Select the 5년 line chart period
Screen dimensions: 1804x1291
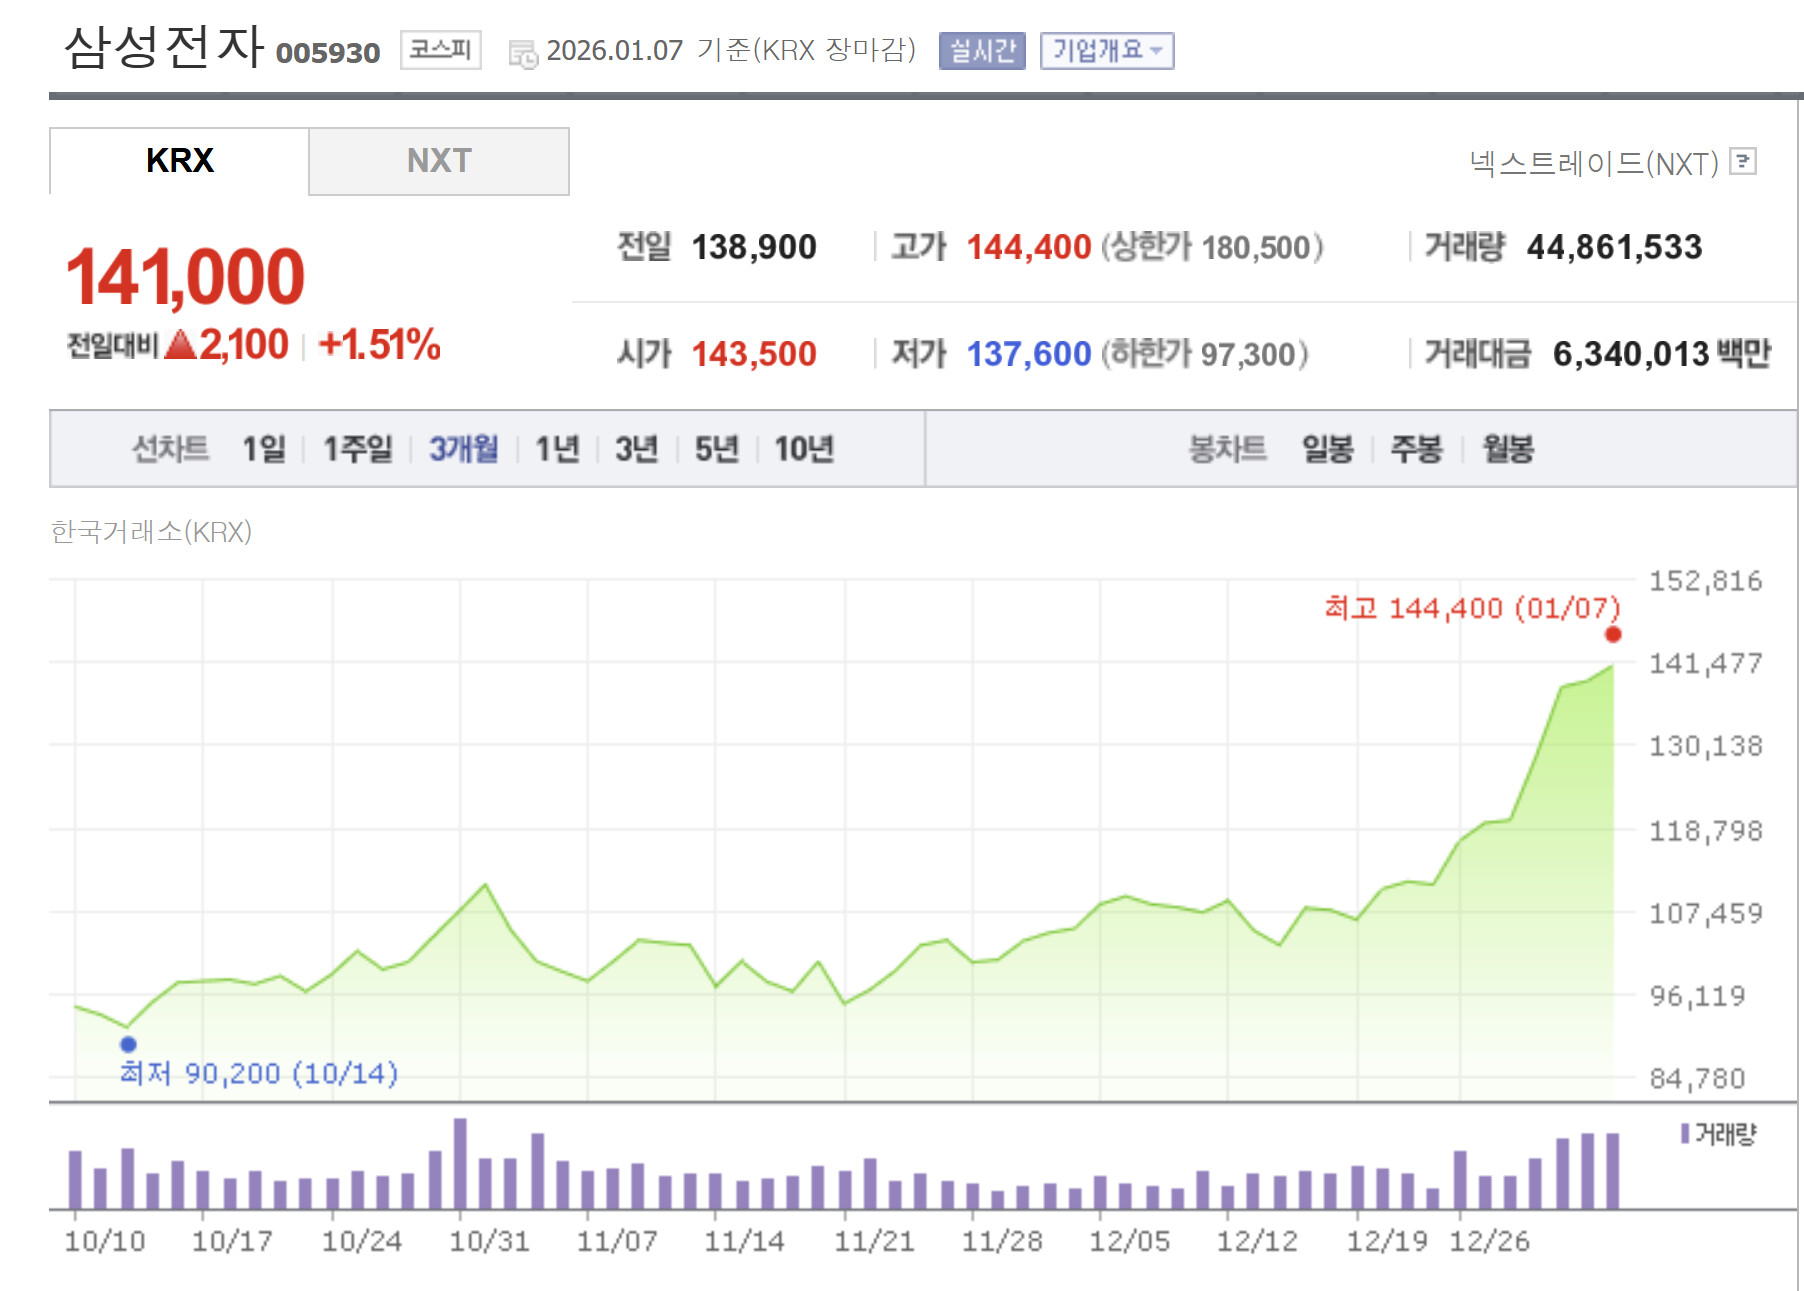(x=717, y=449)
